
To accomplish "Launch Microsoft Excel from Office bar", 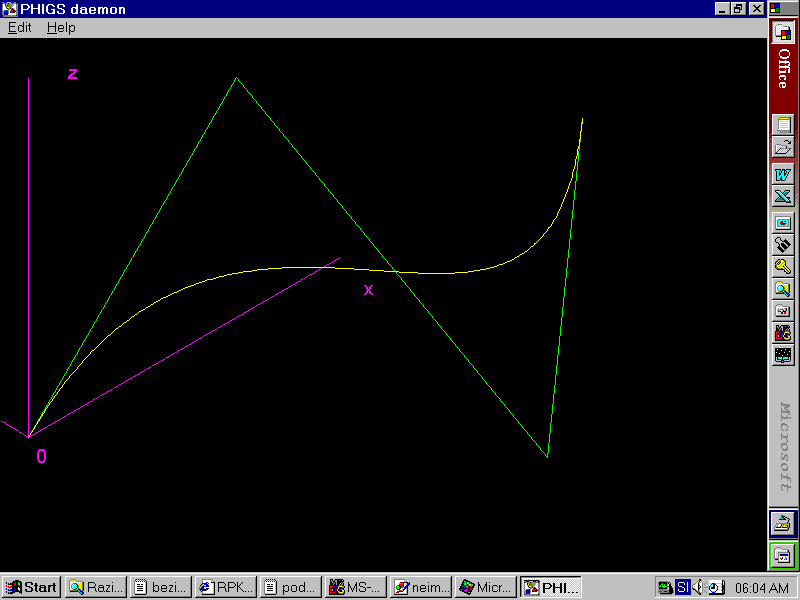I will [x=783, y=196].
